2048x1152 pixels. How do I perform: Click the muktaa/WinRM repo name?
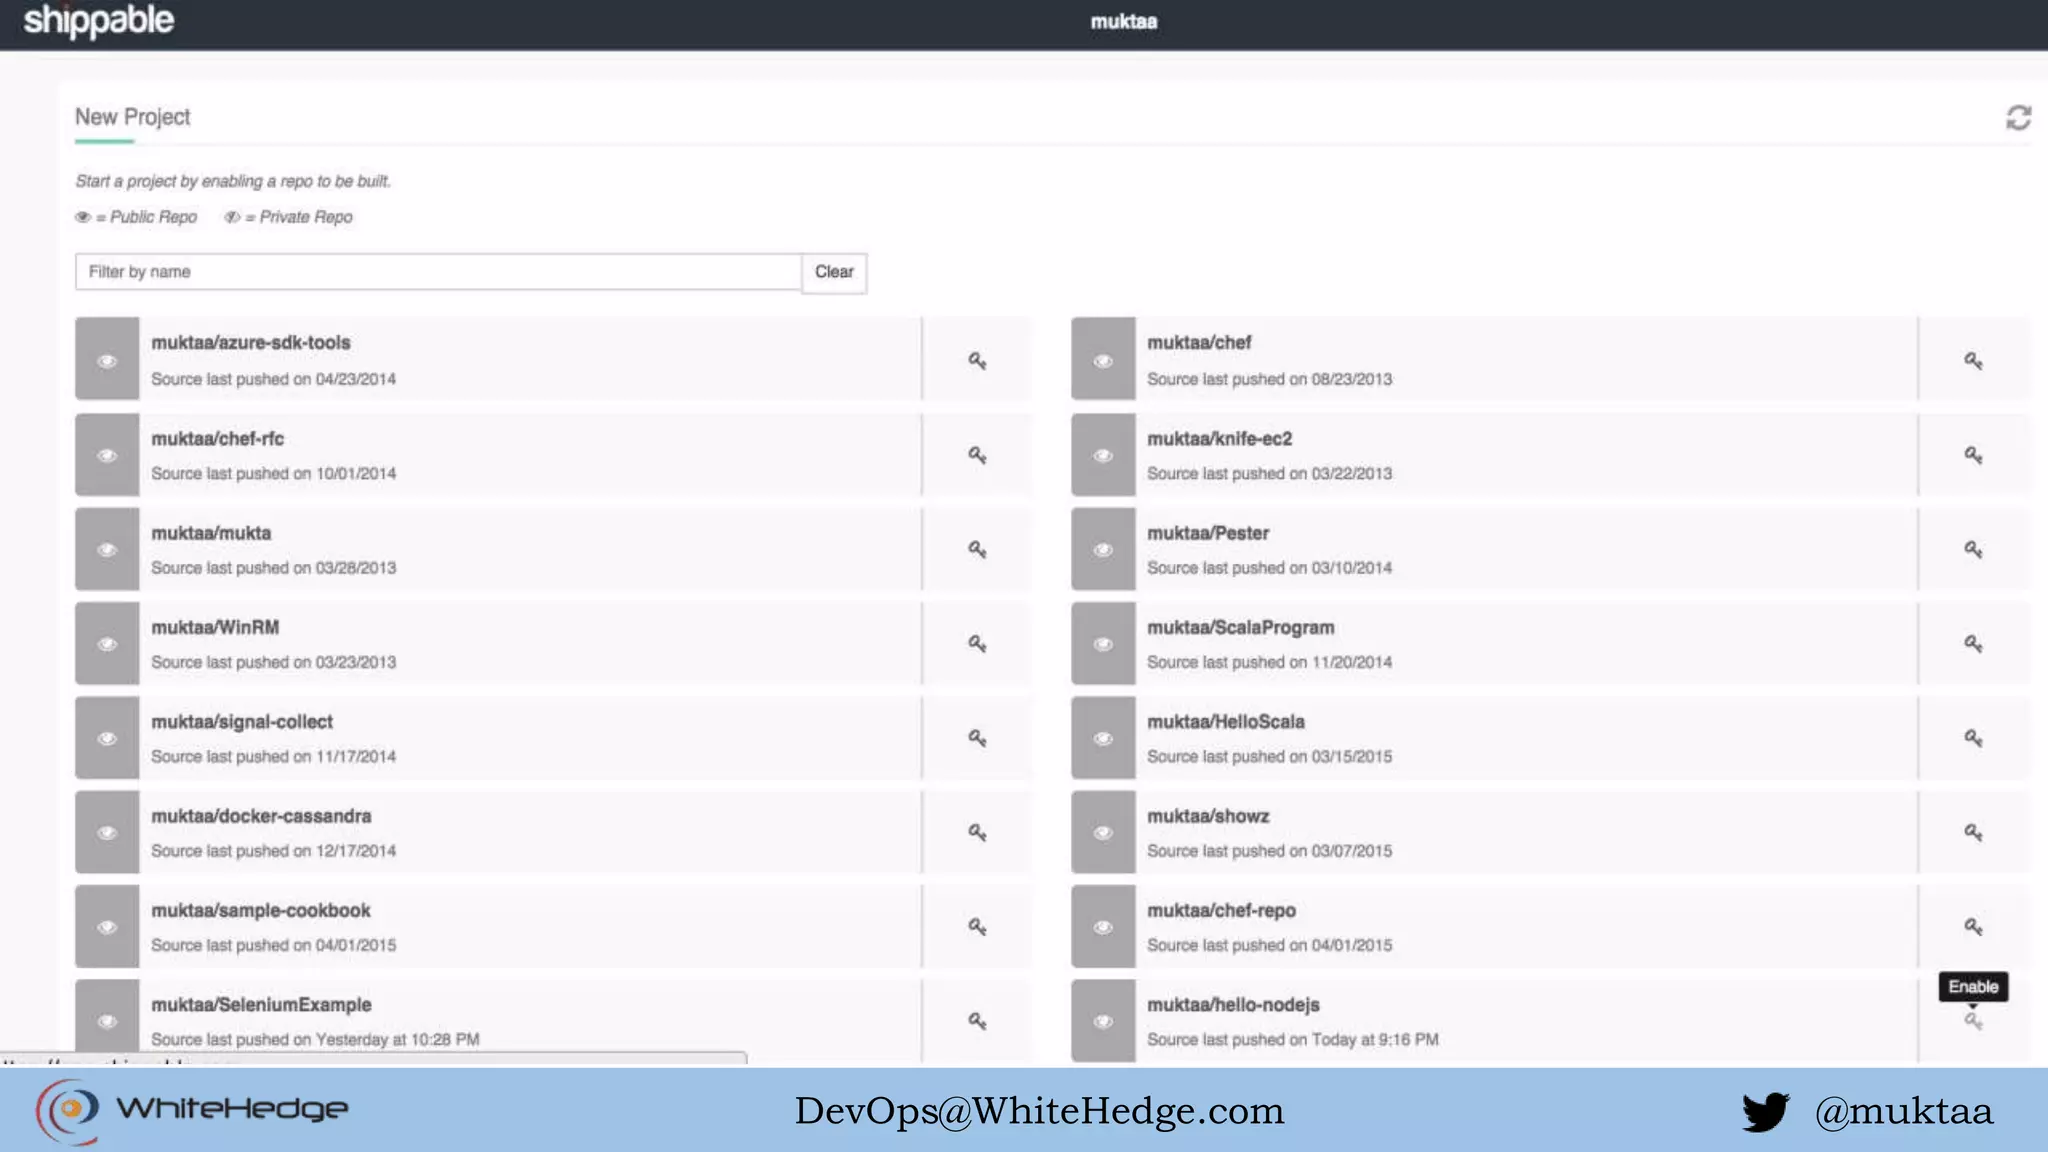215,627
